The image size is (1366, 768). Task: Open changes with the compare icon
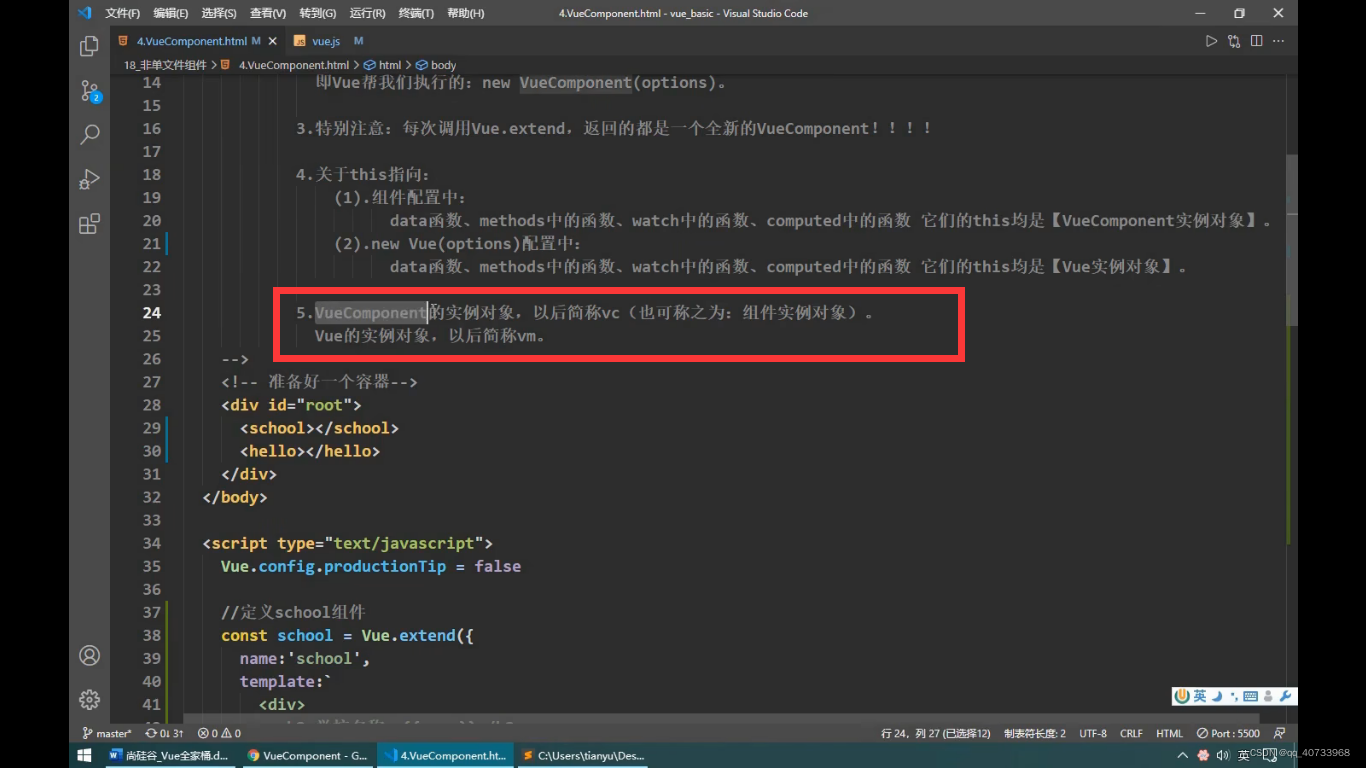click(1234, 41)
